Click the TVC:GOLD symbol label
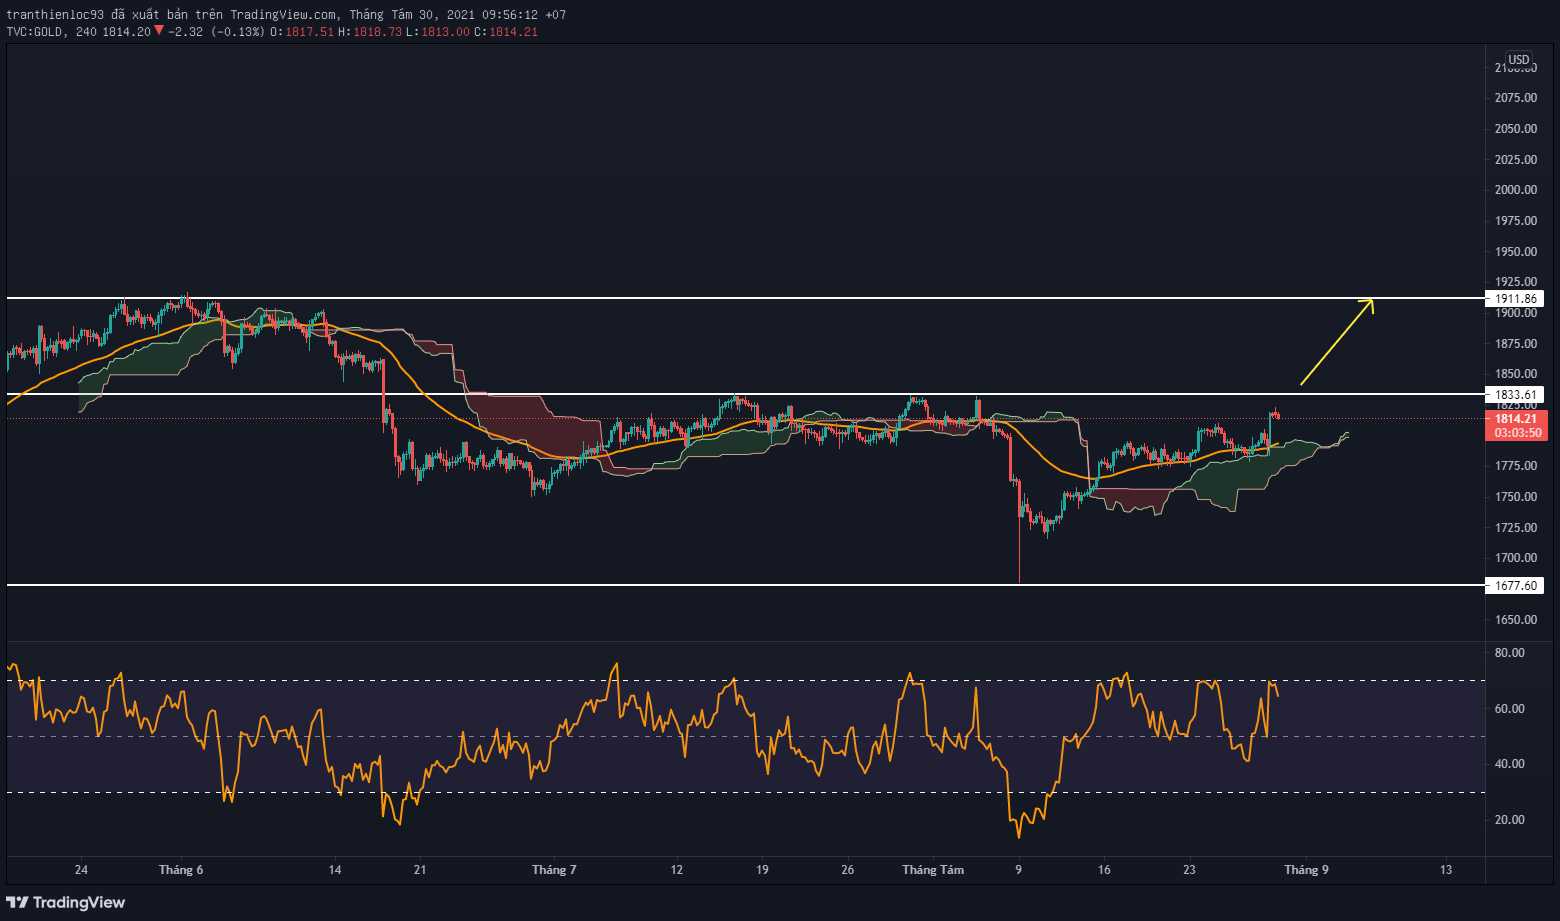Viewport: 1560px width, 921px height. (x=35, y=32)
